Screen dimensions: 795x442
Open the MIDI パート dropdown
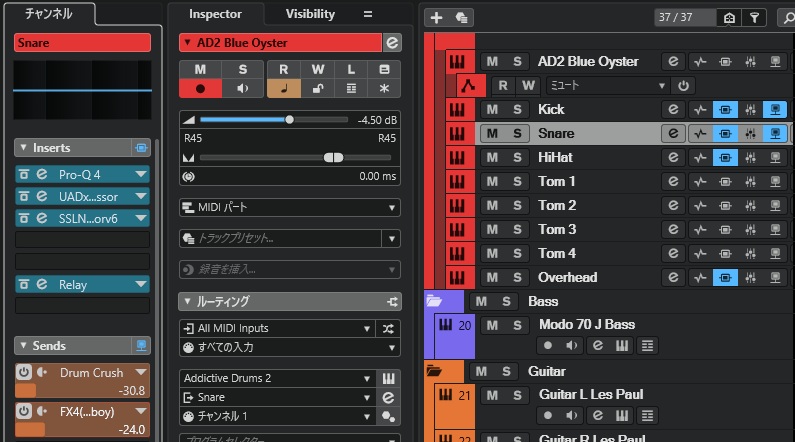[290, 207]
